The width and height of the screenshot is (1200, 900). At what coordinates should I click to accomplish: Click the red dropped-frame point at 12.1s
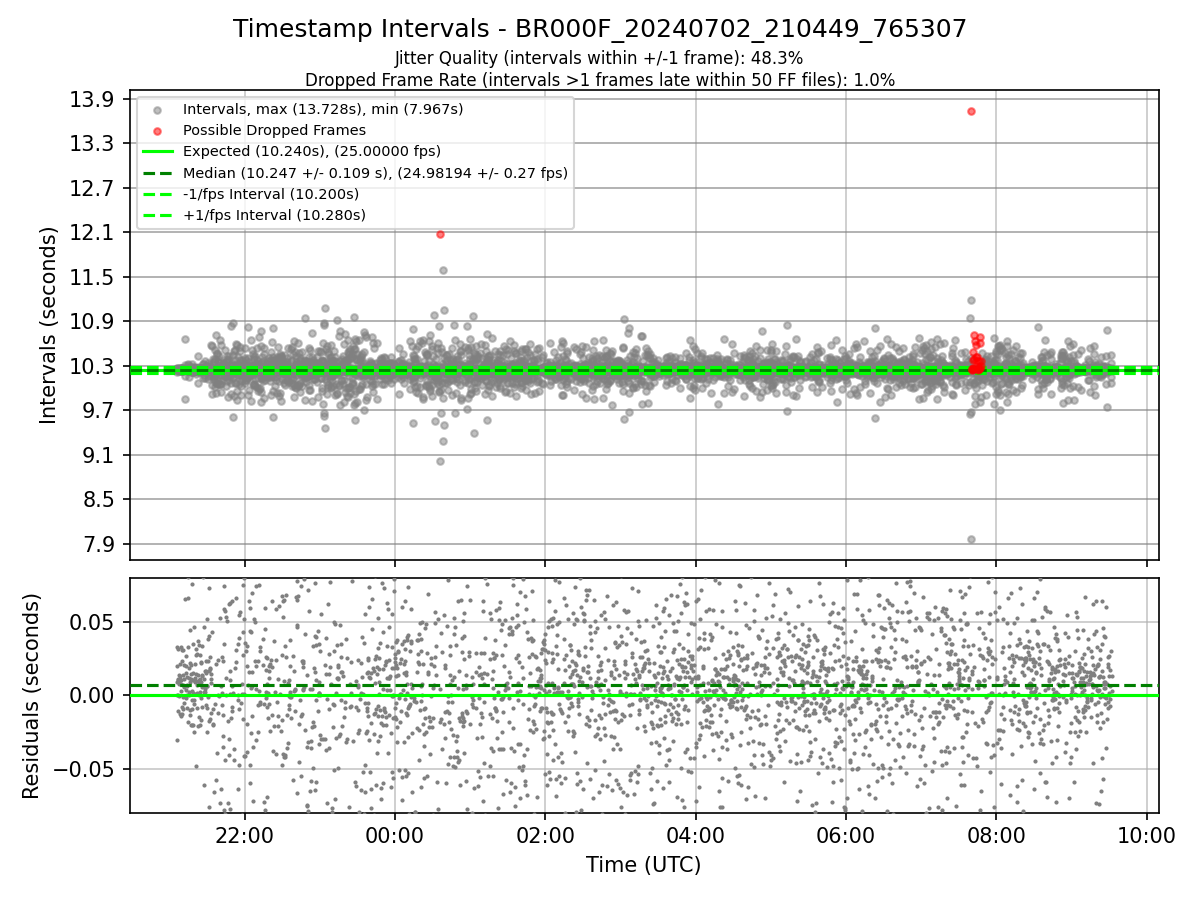click(440, 234)
